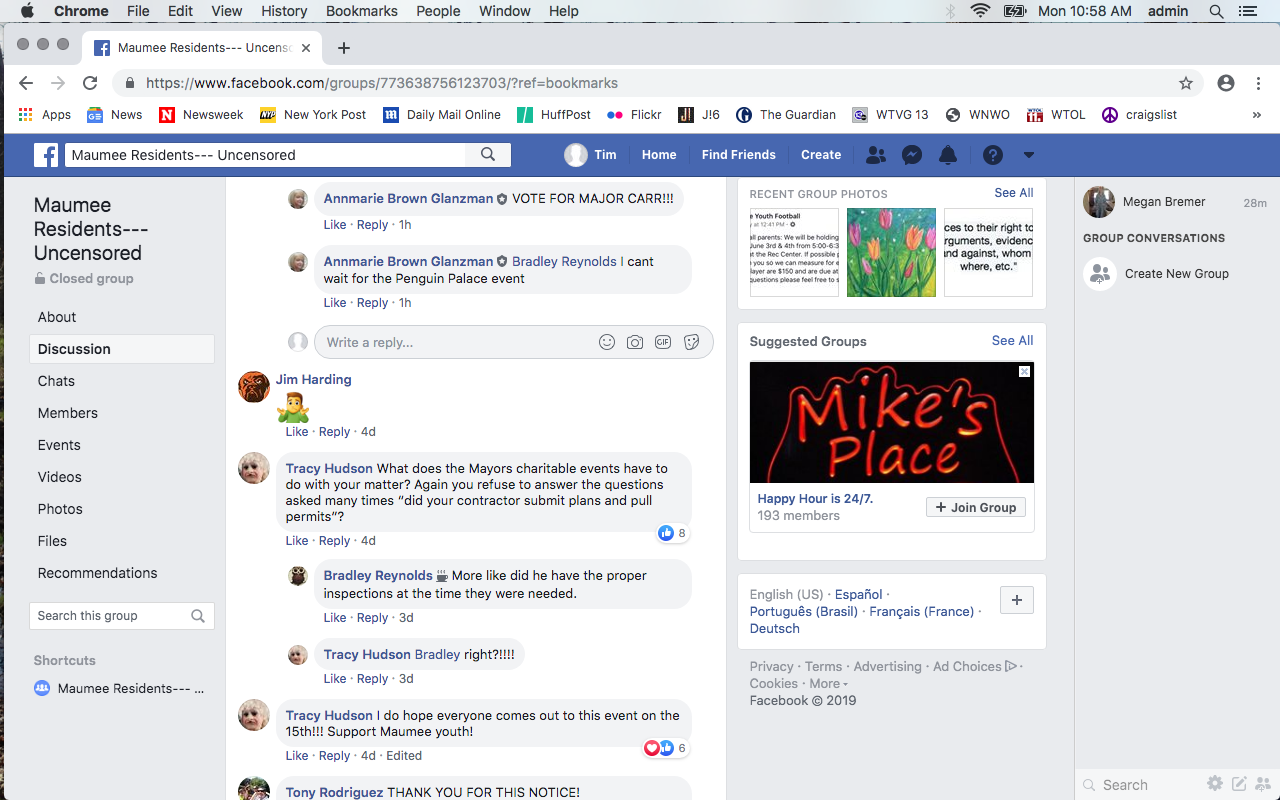
Task: Click the friend requests icon
Action: click(875, 155)
